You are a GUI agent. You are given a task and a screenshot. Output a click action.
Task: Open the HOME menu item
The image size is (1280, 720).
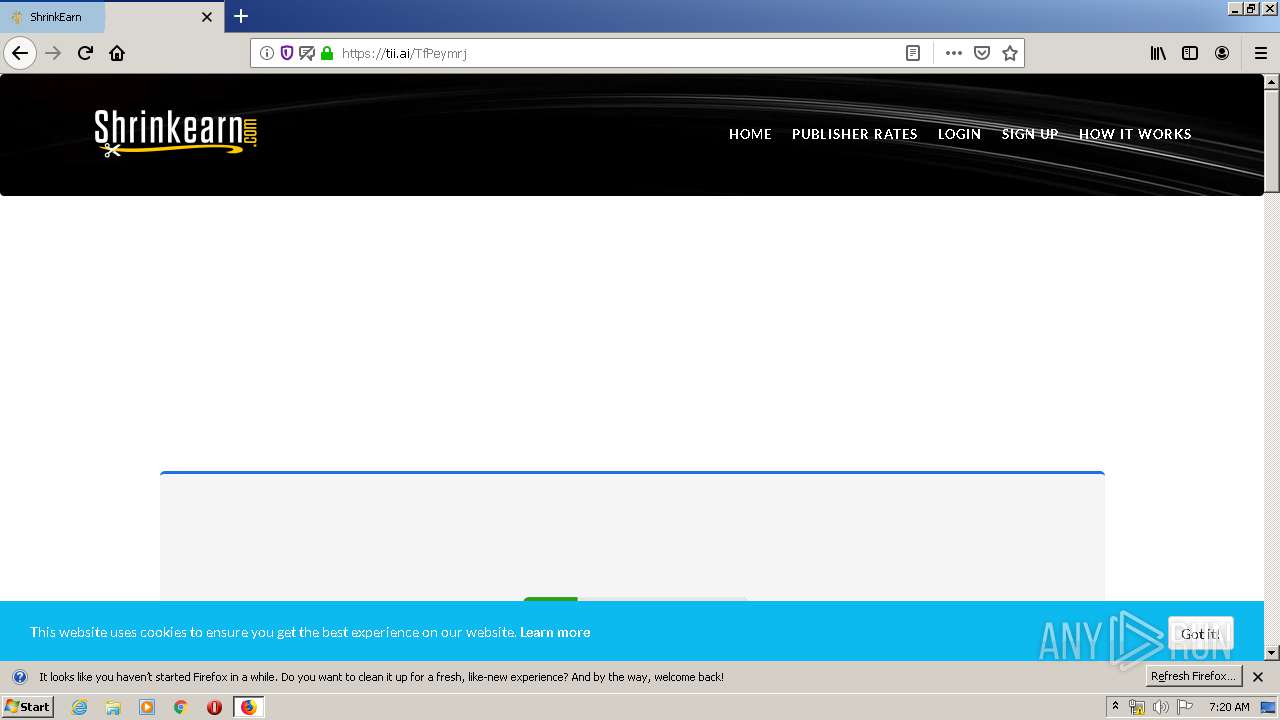coord(750,134)
